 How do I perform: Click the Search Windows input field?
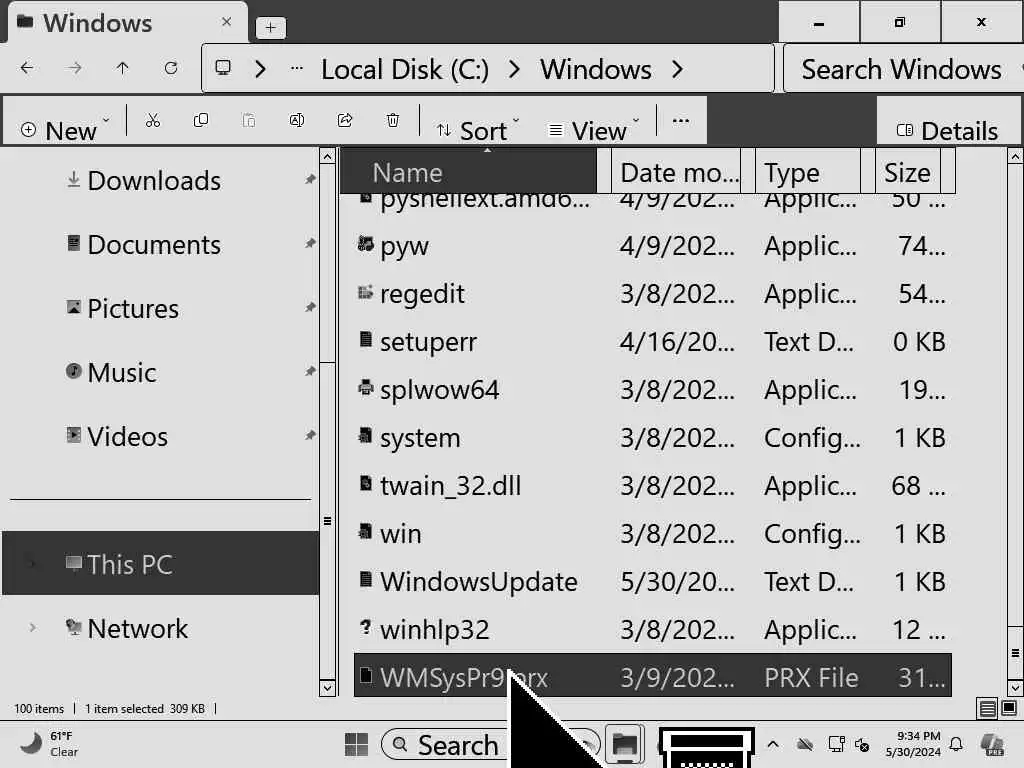[x=901, y=69]
